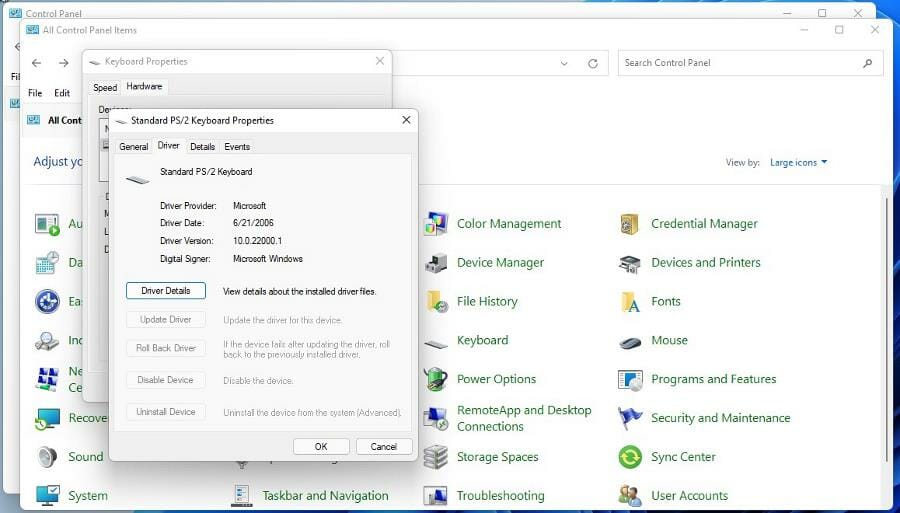Open the Device Manager link text
Image resolution: width=900 pixels, height=513 pixels.
coord(501,263)
